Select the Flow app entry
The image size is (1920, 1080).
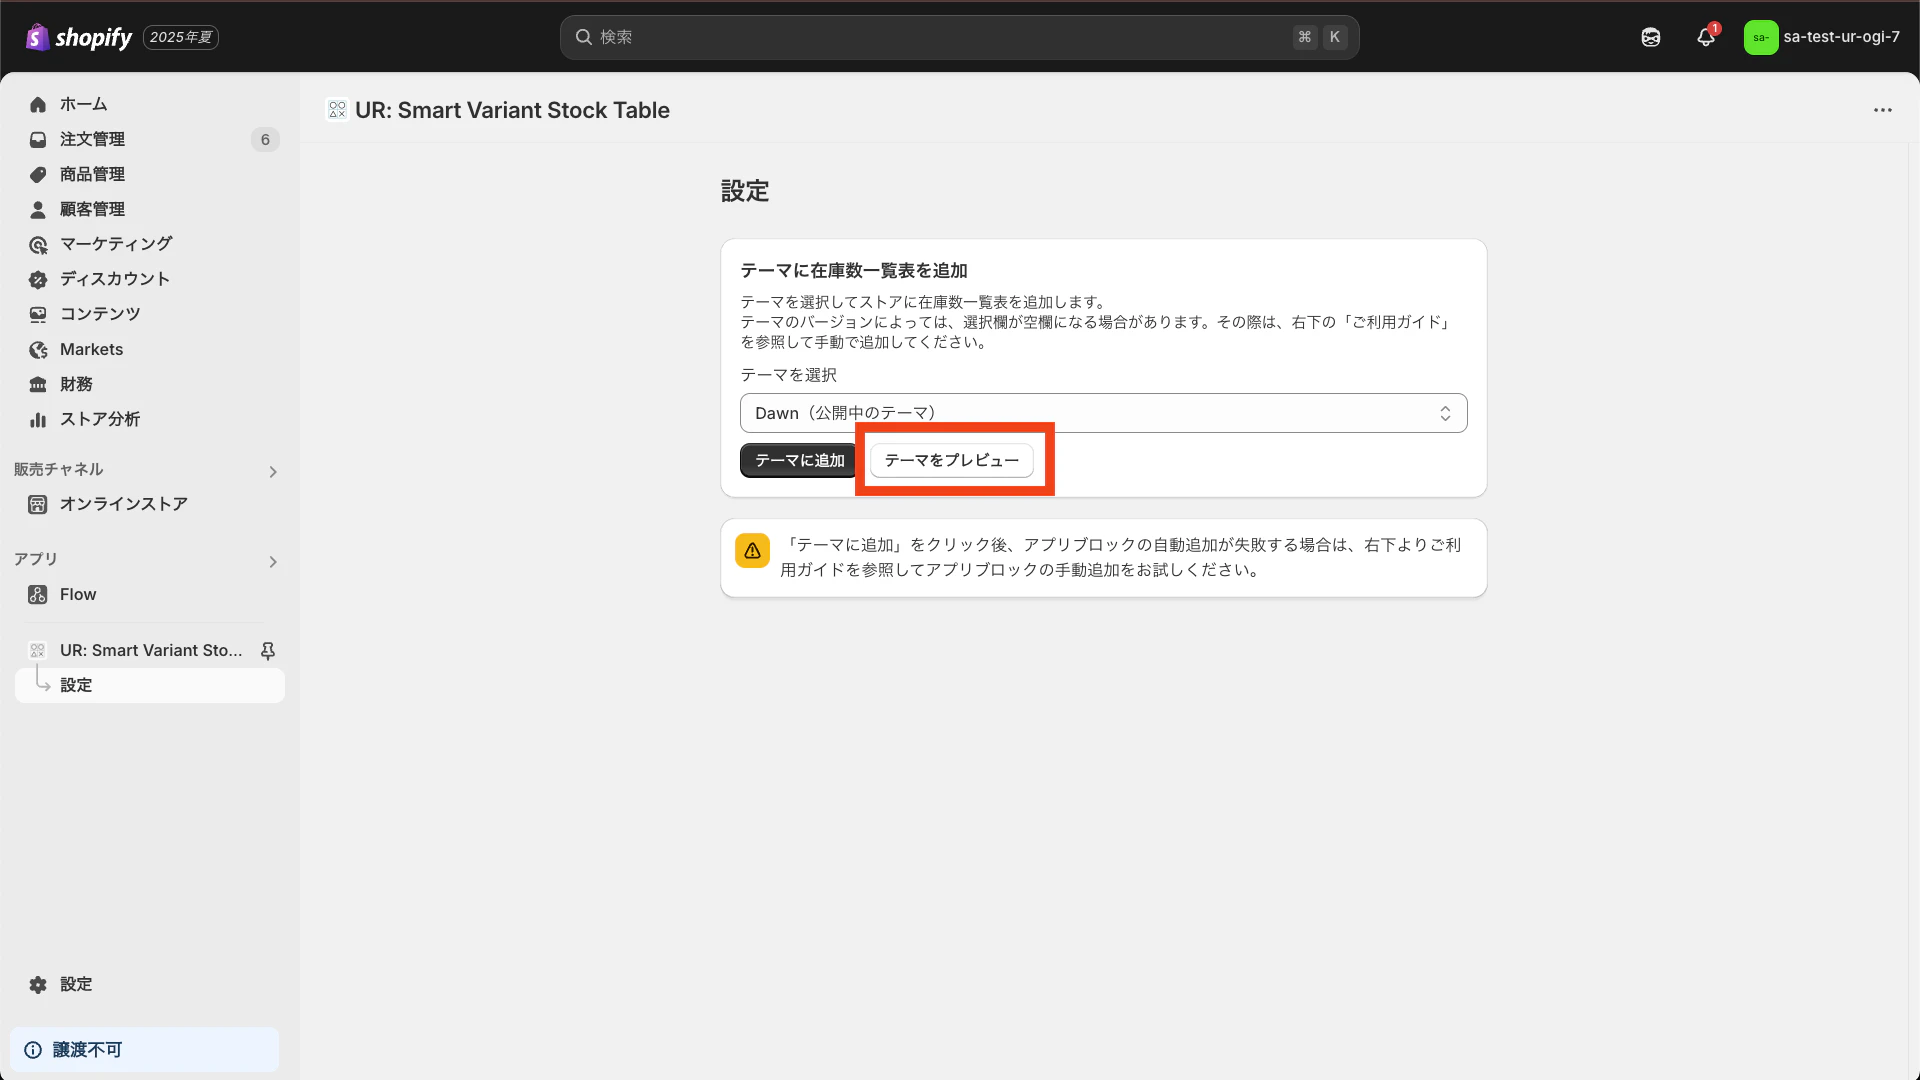tap(150, 594)
